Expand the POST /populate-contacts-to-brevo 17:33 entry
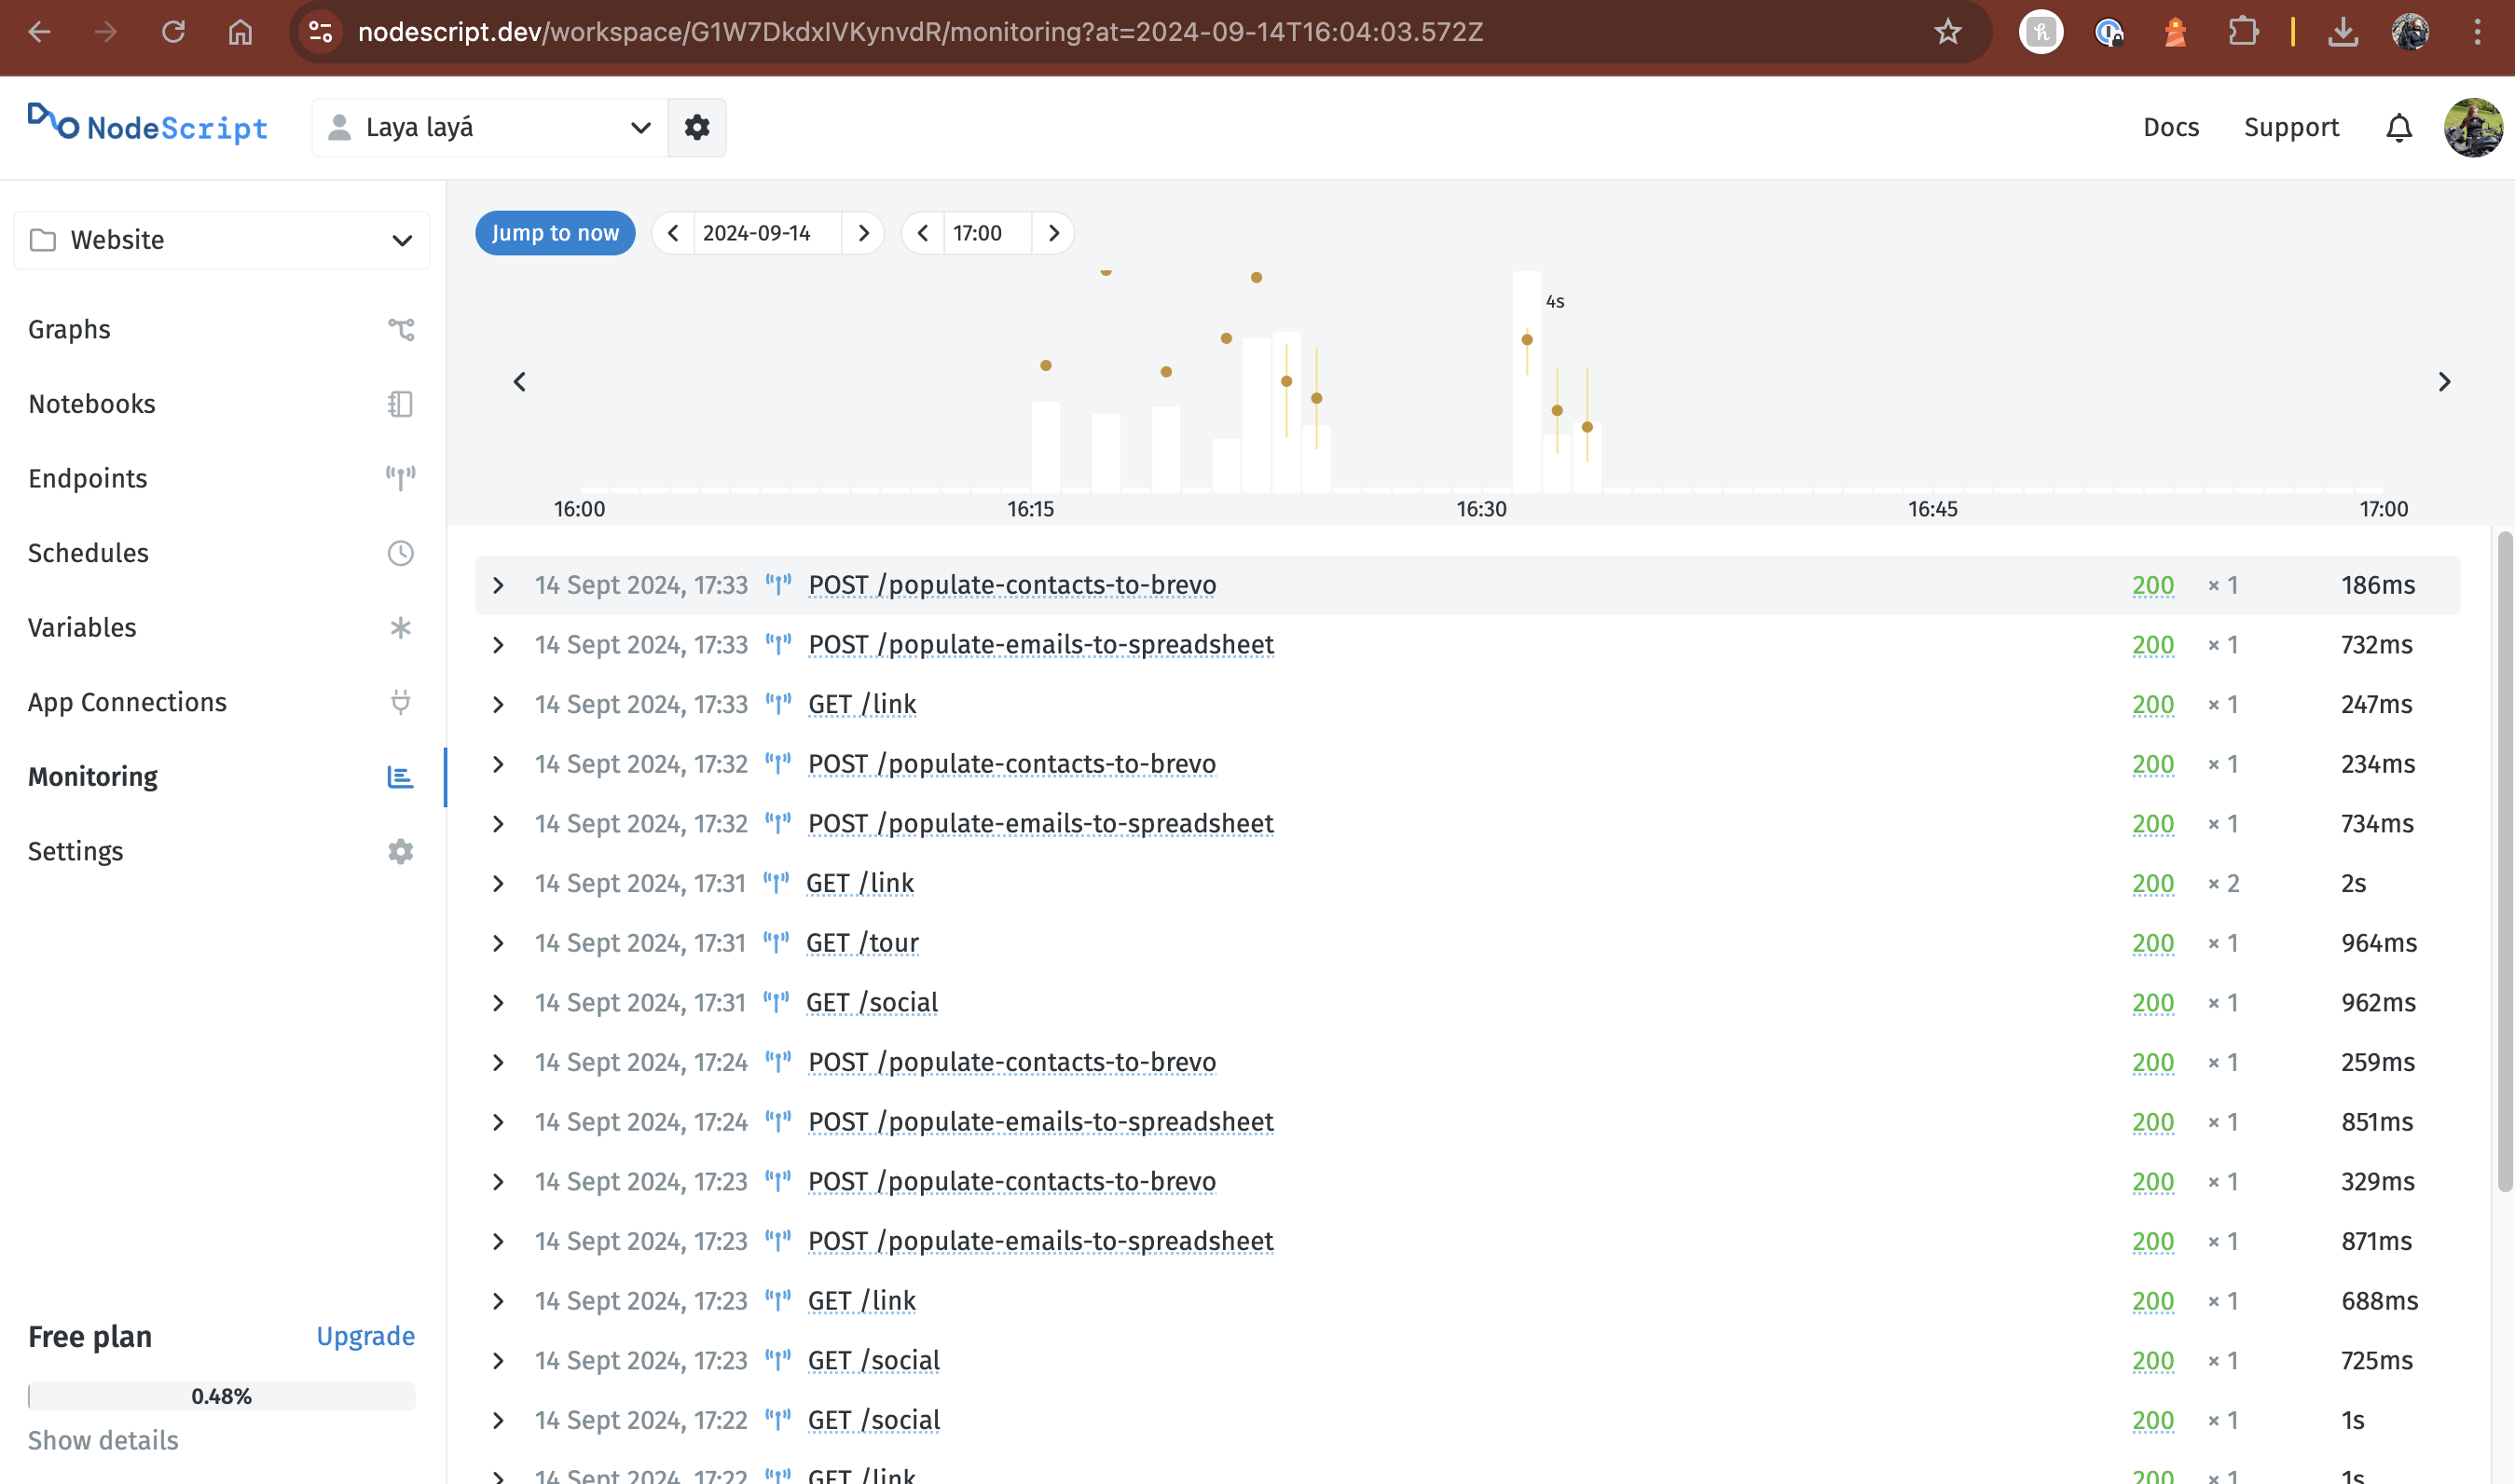Viewport: 2515px width, 1484px height. tap(498, 585)
